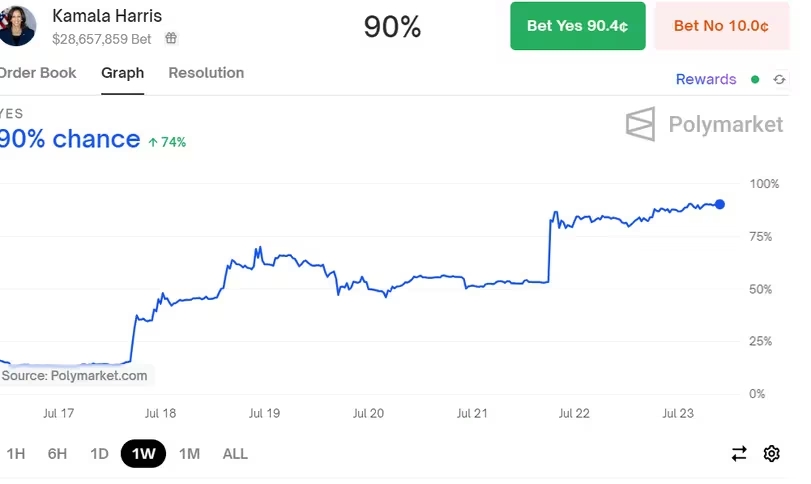This screenshot has width=811, height=484.
Task: Select the 1H time range
Action: [15, 454]
